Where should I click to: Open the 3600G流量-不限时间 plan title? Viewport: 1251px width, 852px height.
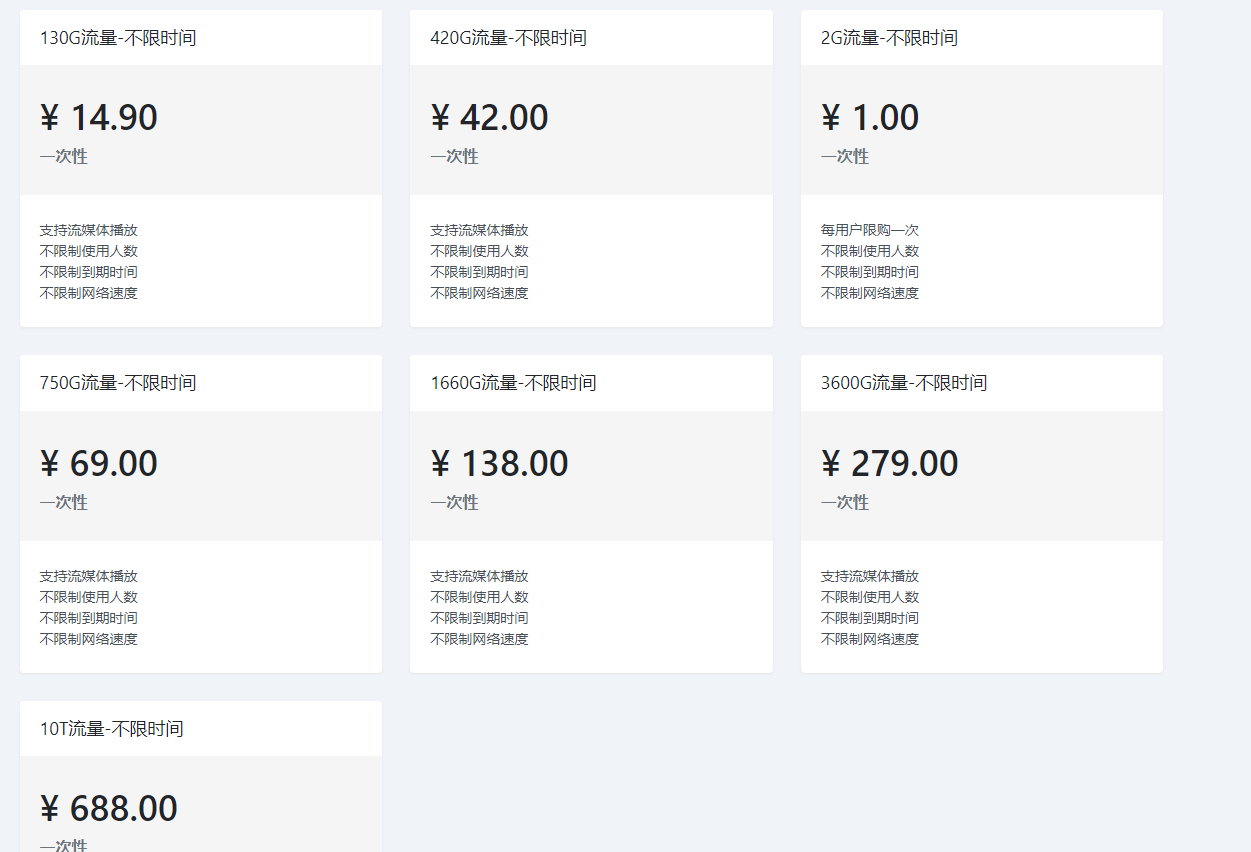coord(904,383)
